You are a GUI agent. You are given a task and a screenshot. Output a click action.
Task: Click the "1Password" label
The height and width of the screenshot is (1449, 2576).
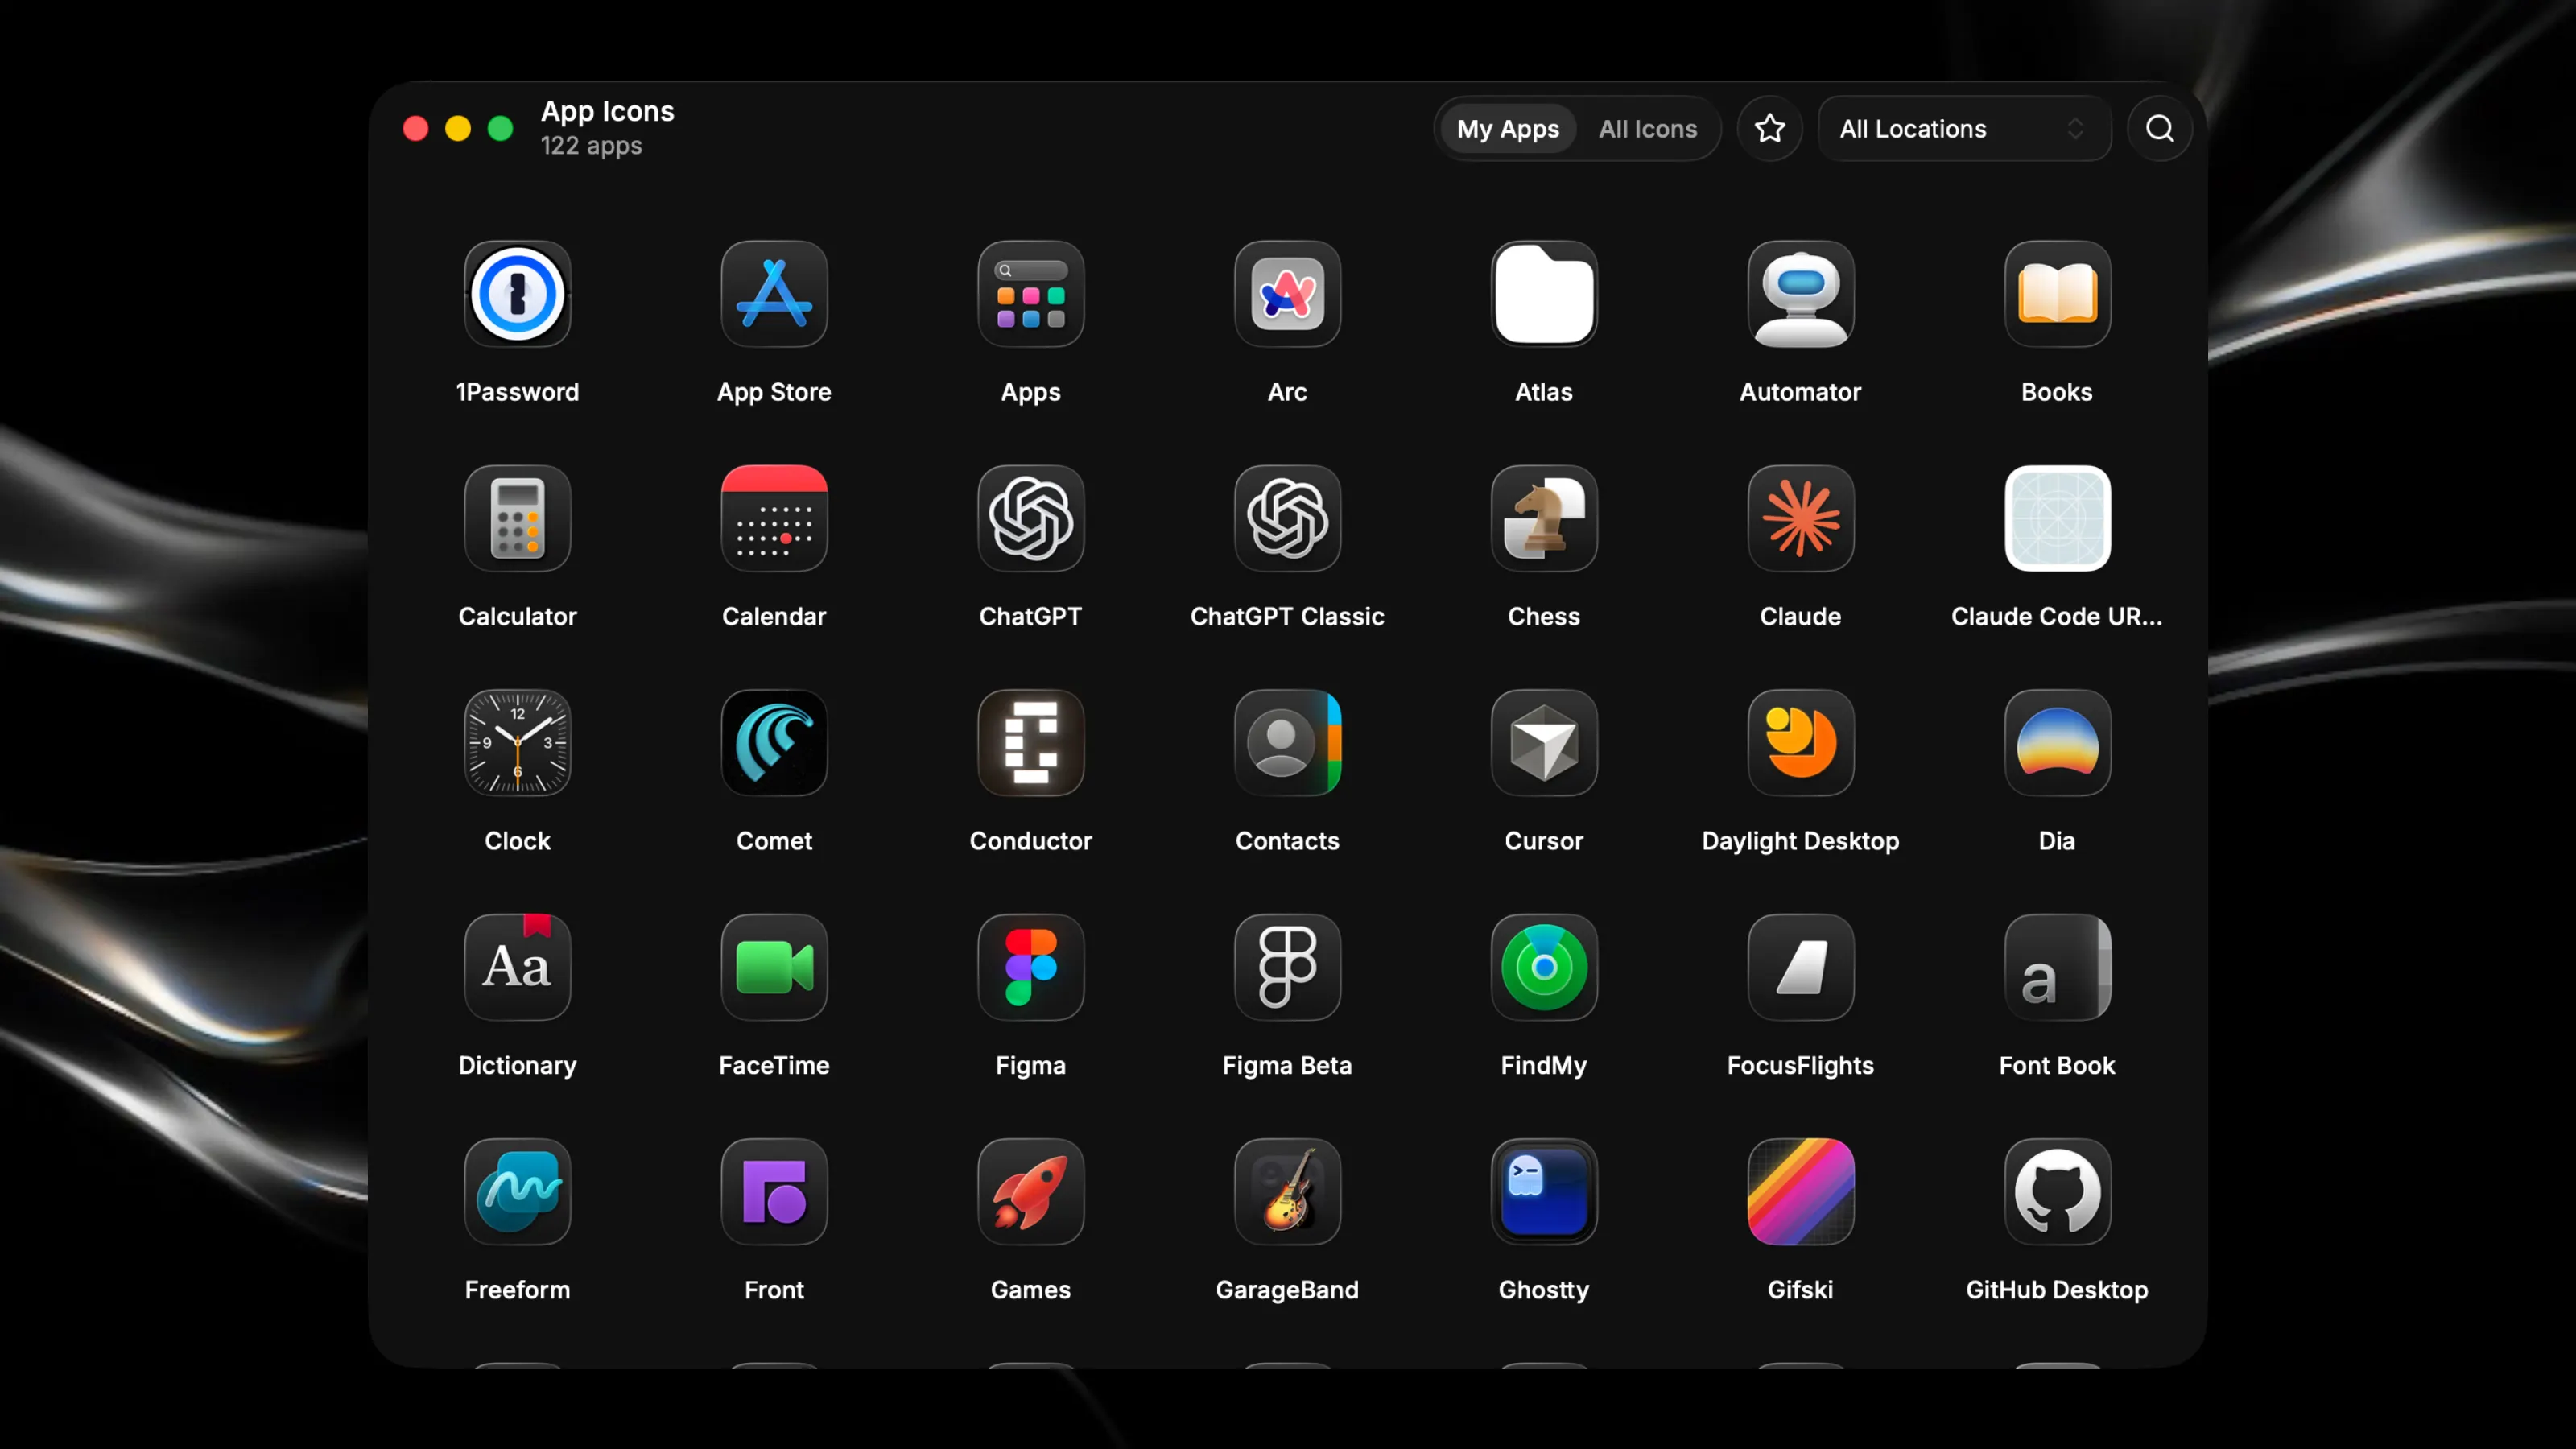tap(517, 392)
